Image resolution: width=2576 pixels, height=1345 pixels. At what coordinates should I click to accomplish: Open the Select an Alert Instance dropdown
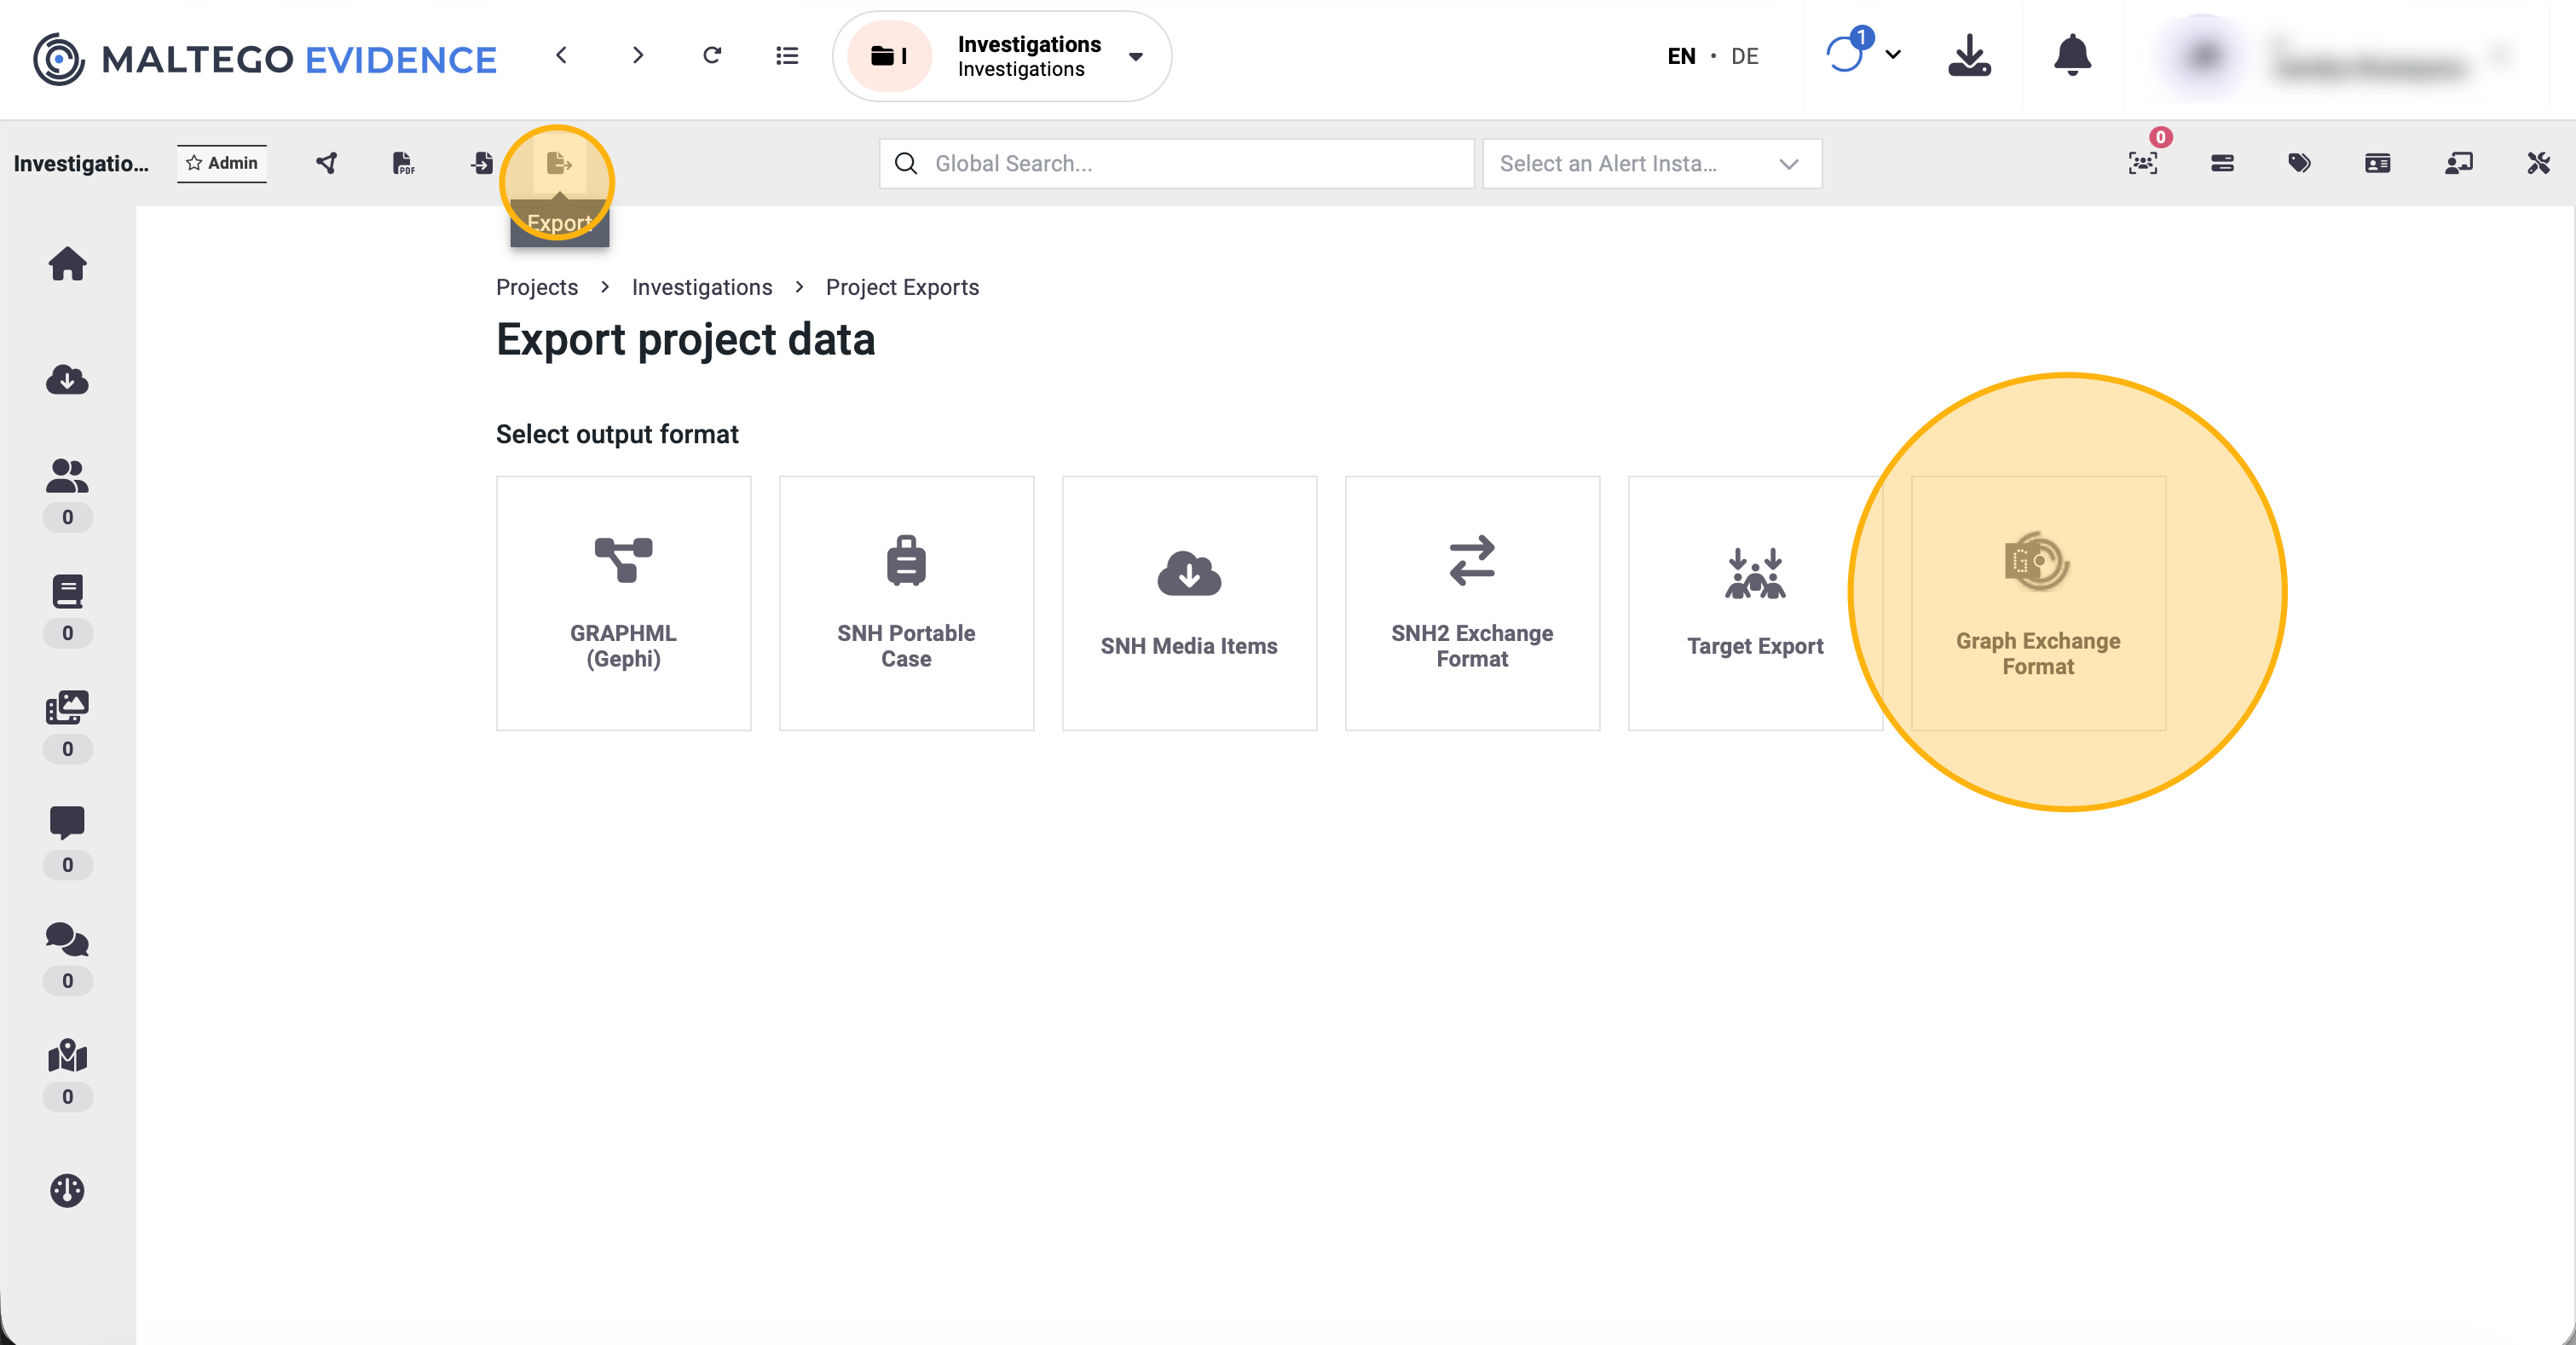coord(1651,163)
